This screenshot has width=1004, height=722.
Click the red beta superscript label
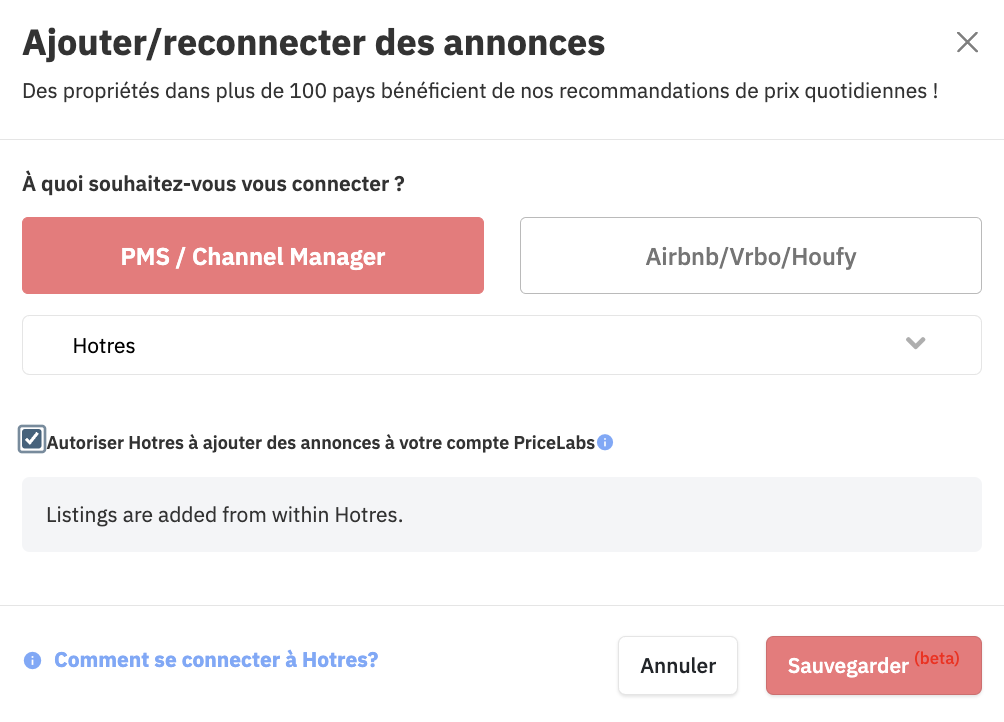coord(937,658)
